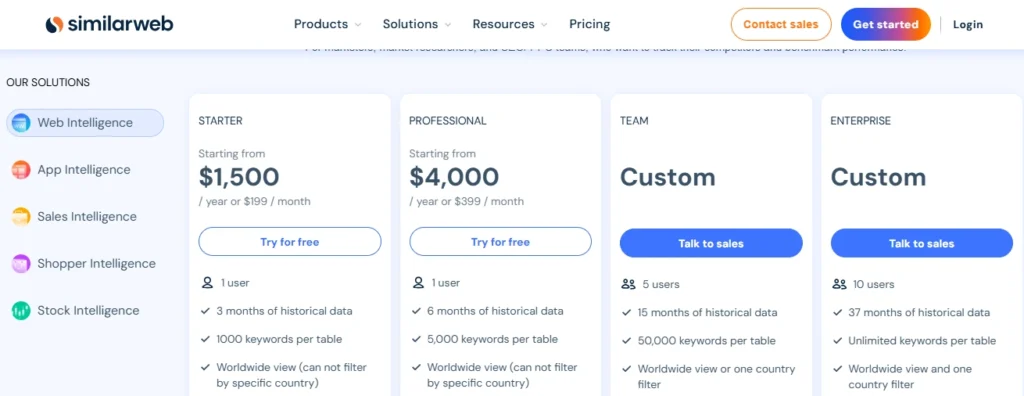The image size is (1024, 396).
Task: Select the Shopper Intelligence icon
Action: tap(21, 264)
